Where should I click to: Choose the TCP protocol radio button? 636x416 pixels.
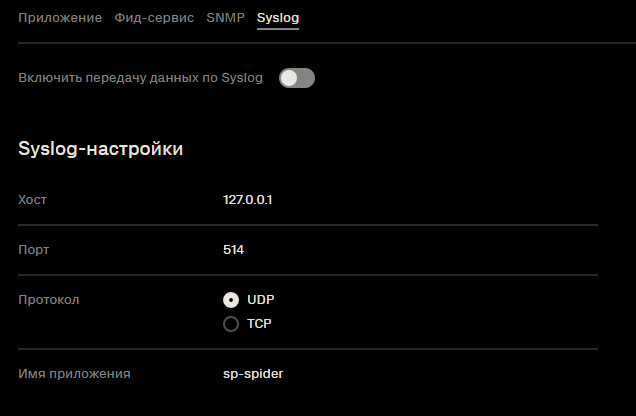tap(231, 324)
